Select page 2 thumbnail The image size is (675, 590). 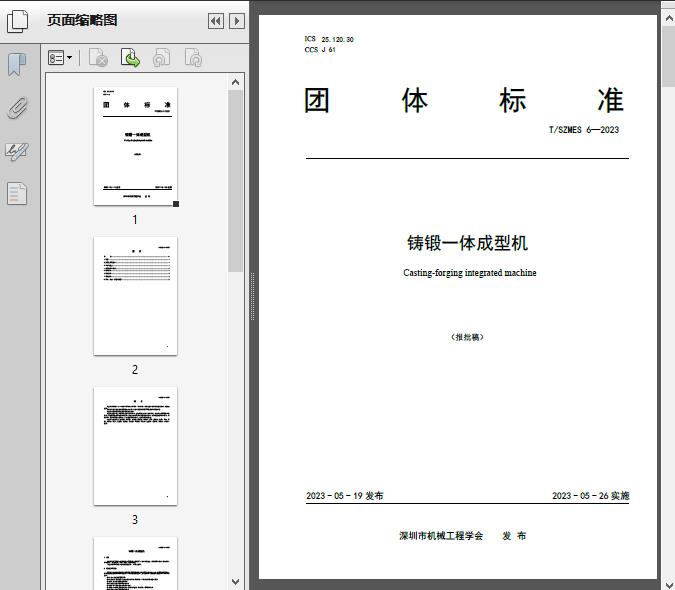pos(135,296)
